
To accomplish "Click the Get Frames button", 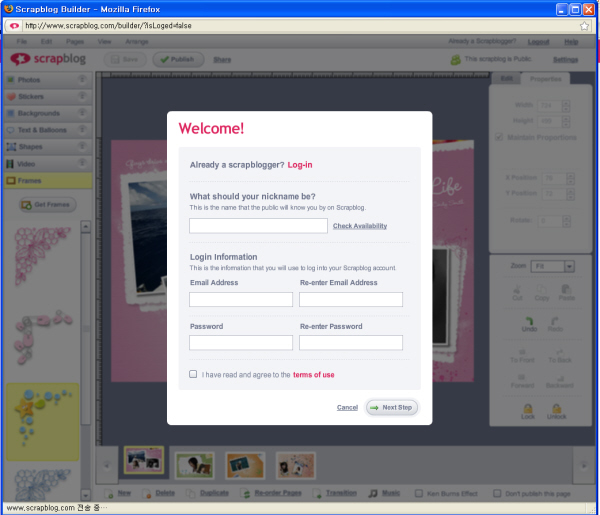I will point(48,205).
